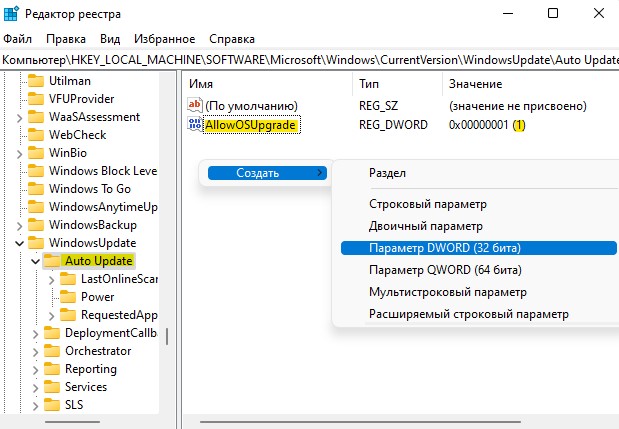Expand the Reporting key arrow
Screen dimensions: 619x429
point(36,369)
